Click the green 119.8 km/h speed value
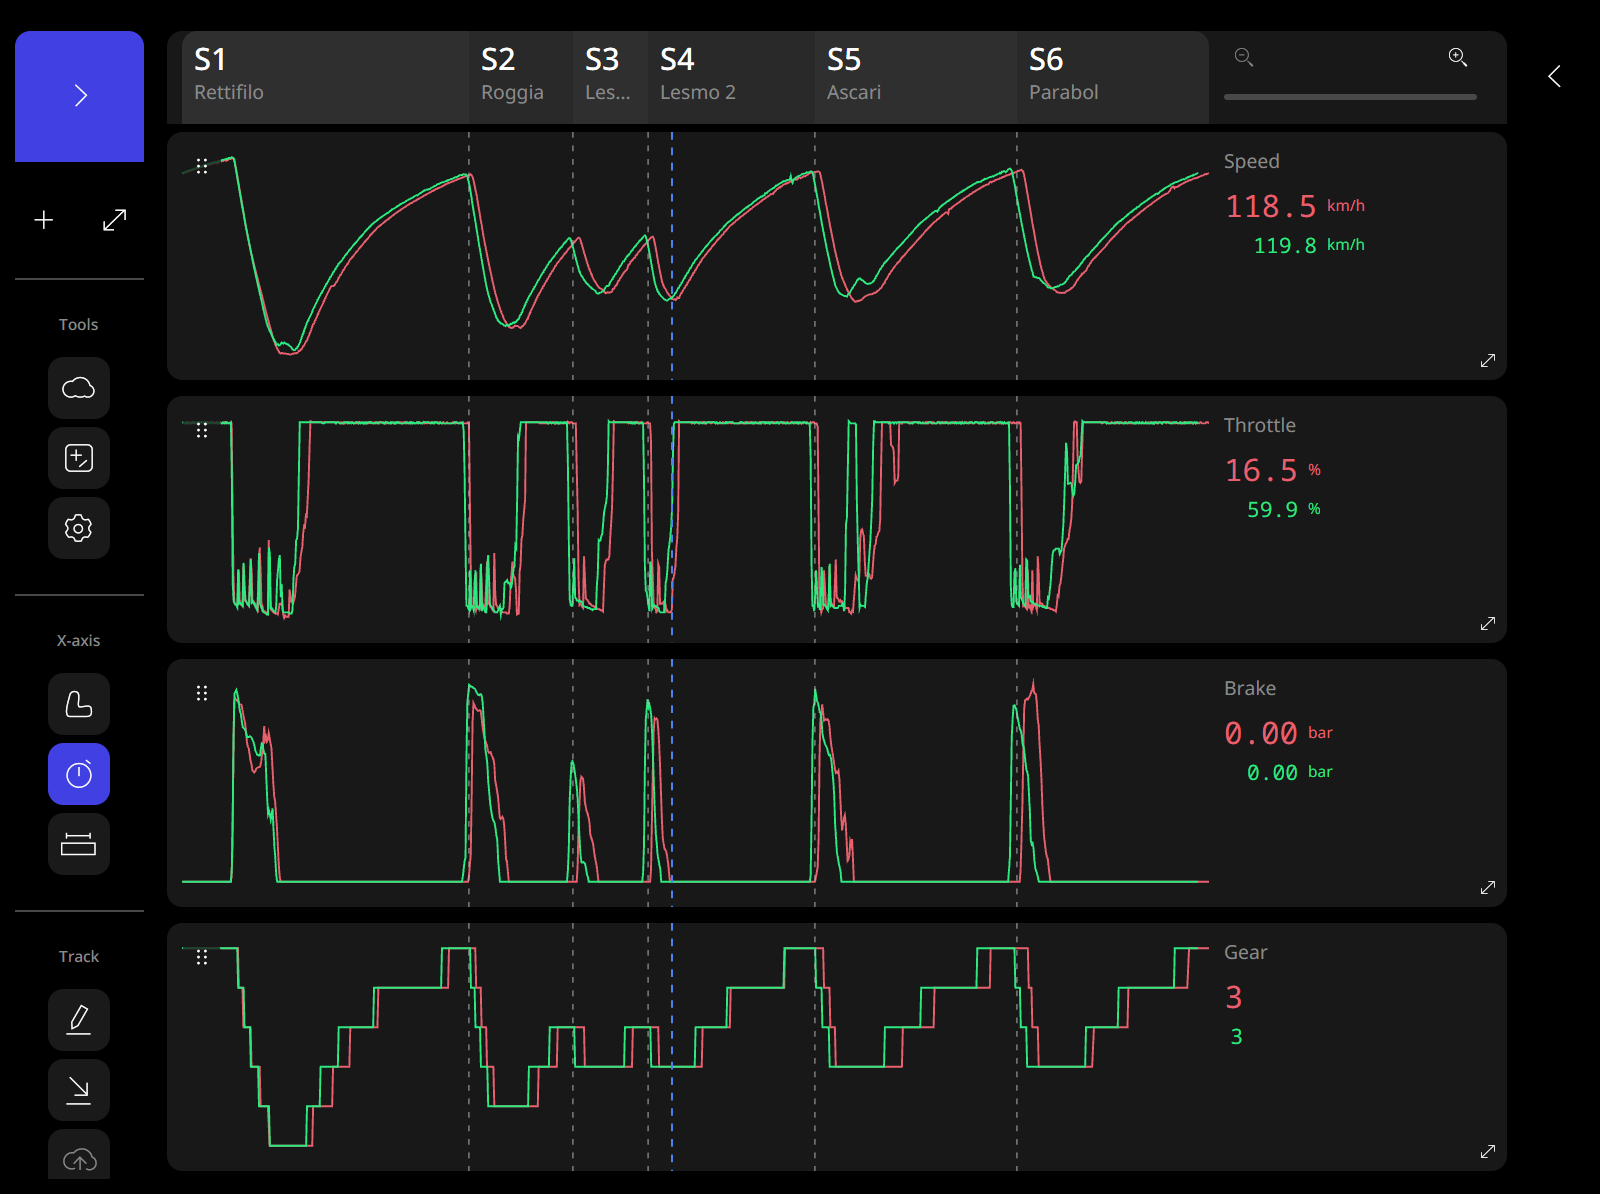This screenshot has width=1600, height=1194. 1309,246
